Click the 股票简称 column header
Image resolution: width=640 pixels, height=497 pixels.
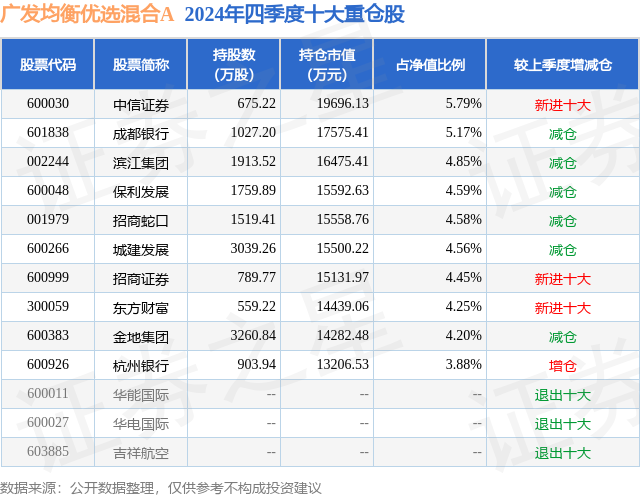pyautogui.click(x=141, y=64)
